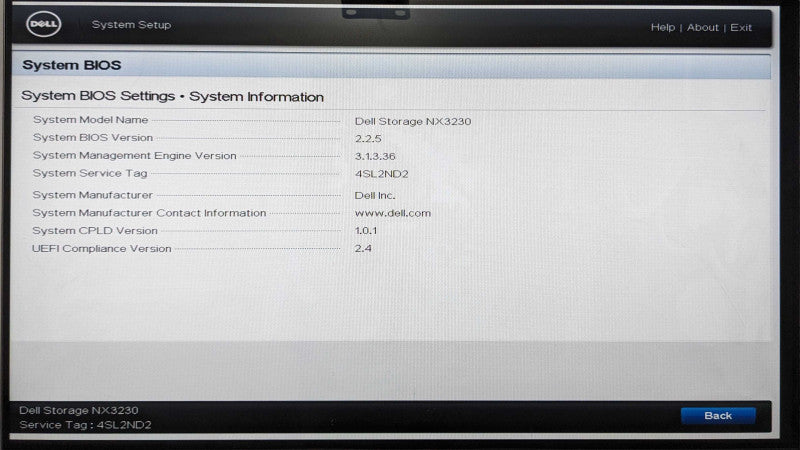Select System Manufacturer Contact Information label
Screen dimensions: 800x450
pos(149,213)
